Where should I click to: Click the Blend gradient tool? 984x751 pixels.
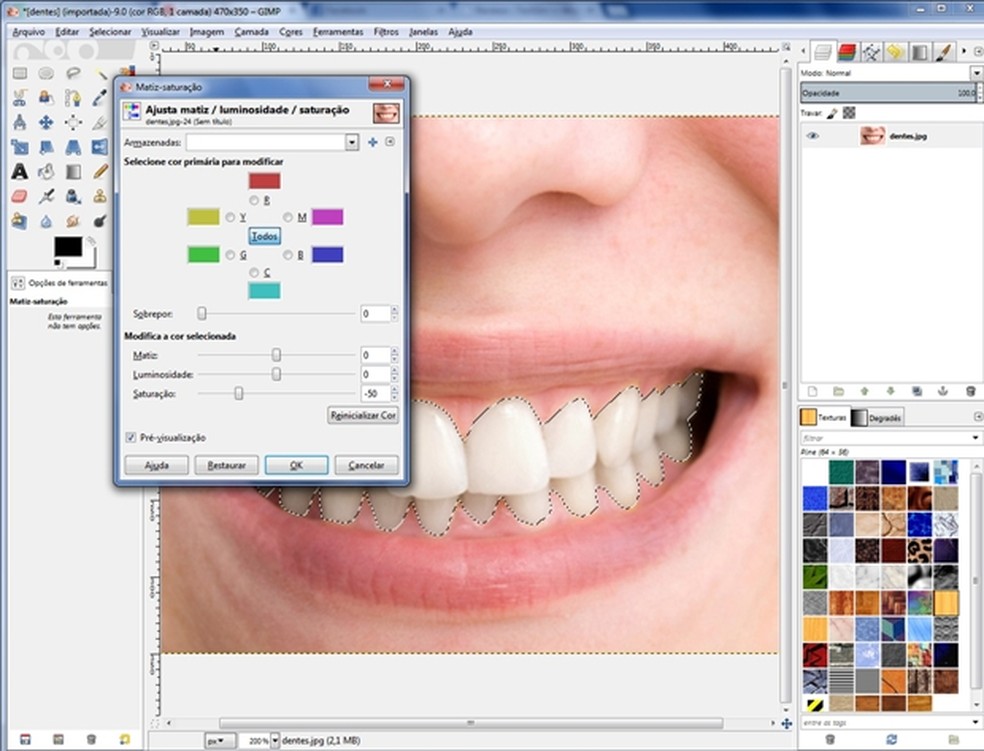73,171
